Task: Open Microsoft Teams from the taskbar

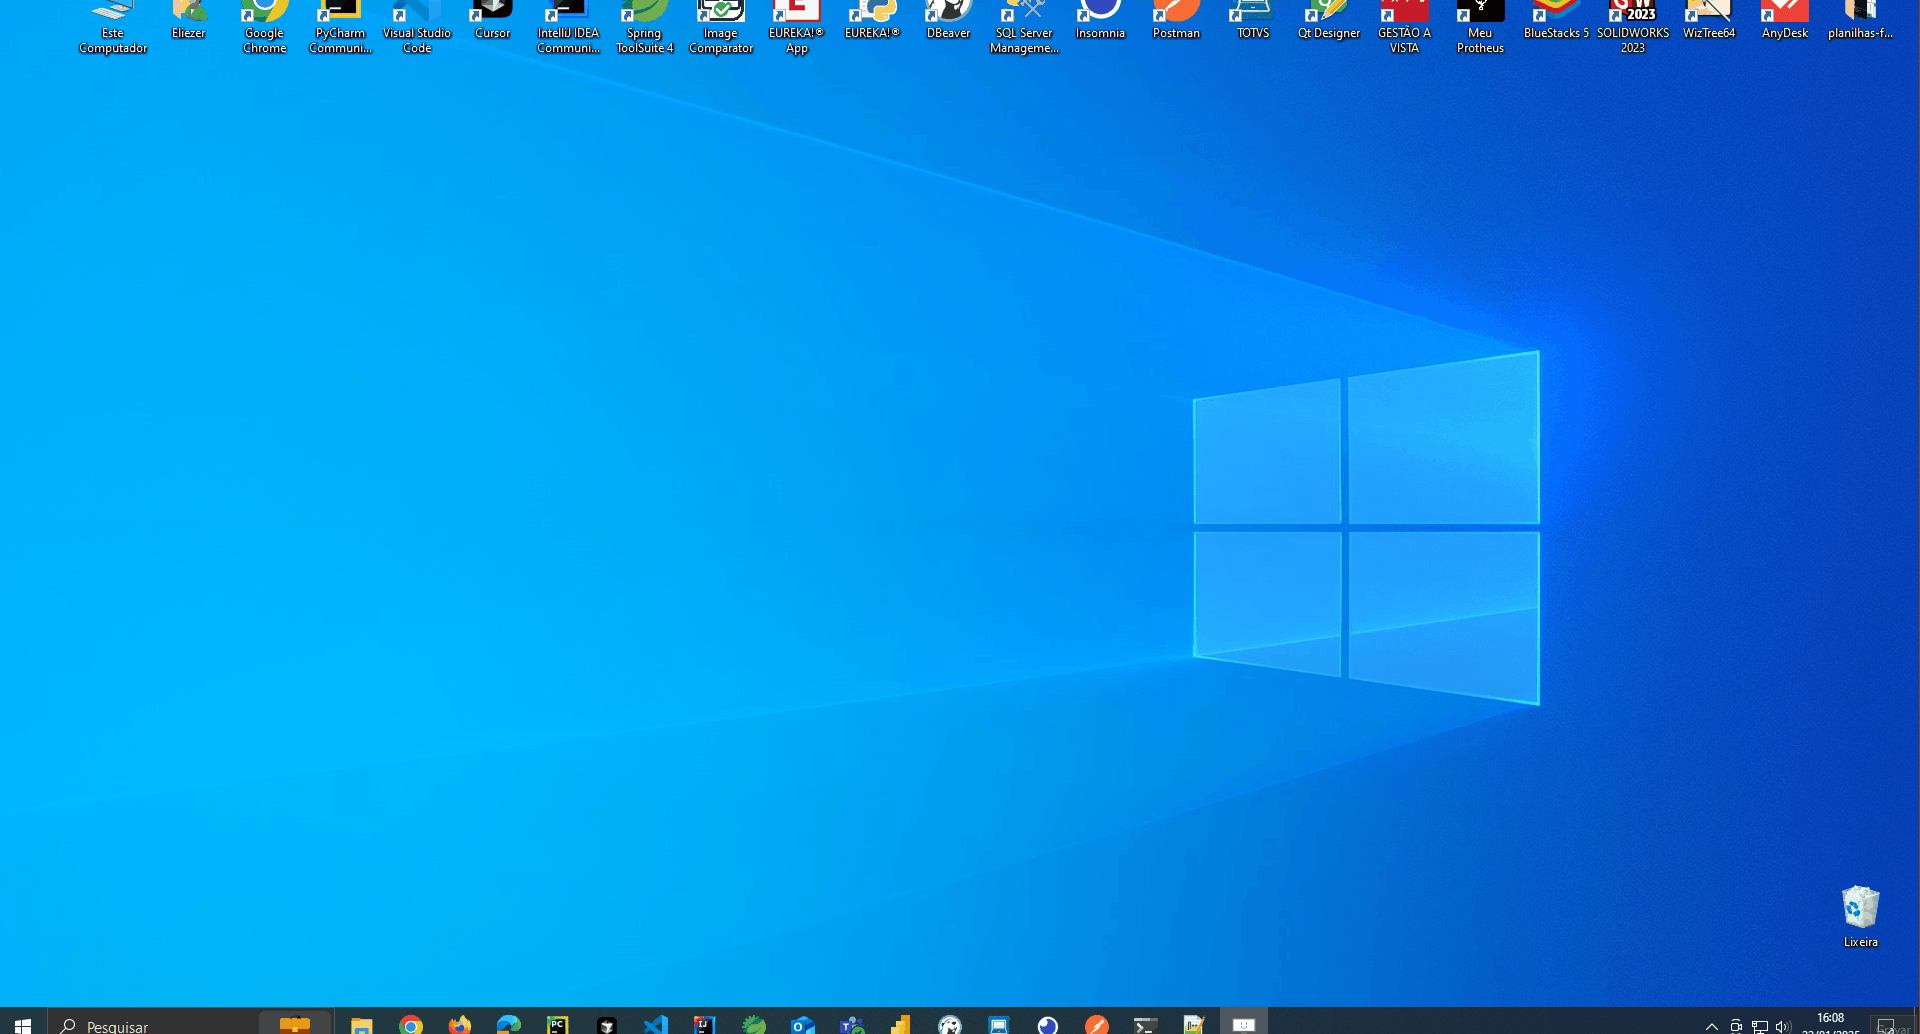Action: click(x=851, y=1024)
